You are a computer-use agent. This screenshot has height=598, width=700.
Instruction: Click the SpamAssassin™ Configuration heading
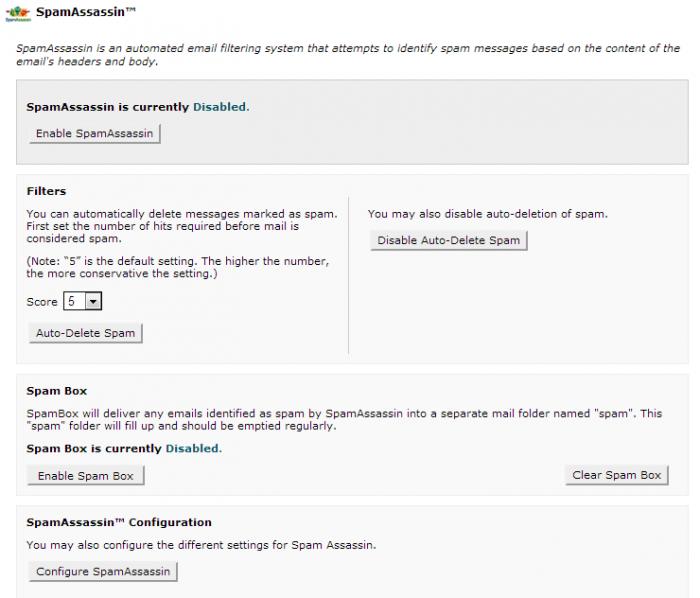(x=119, y=522)
